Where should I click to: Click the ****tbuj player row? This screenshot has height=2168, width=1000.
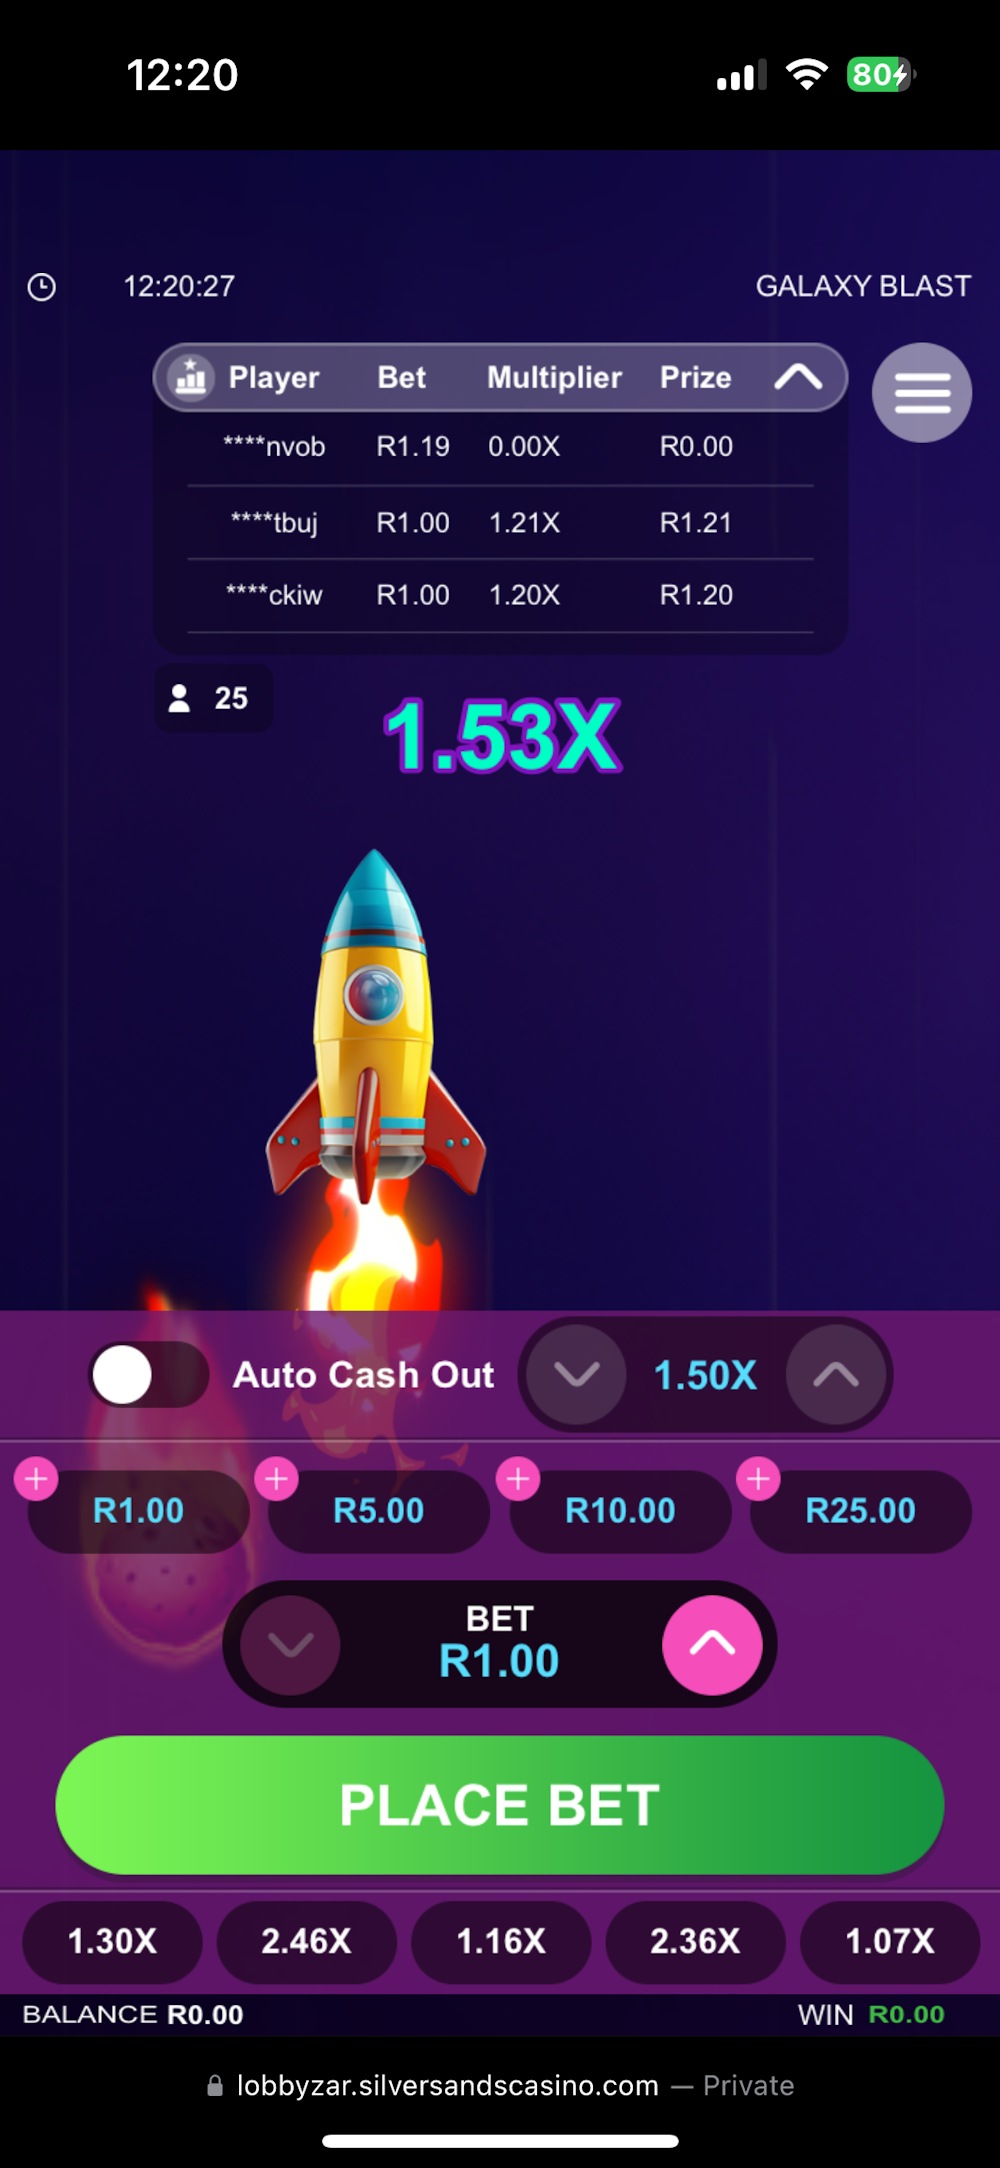coord(500,523)
